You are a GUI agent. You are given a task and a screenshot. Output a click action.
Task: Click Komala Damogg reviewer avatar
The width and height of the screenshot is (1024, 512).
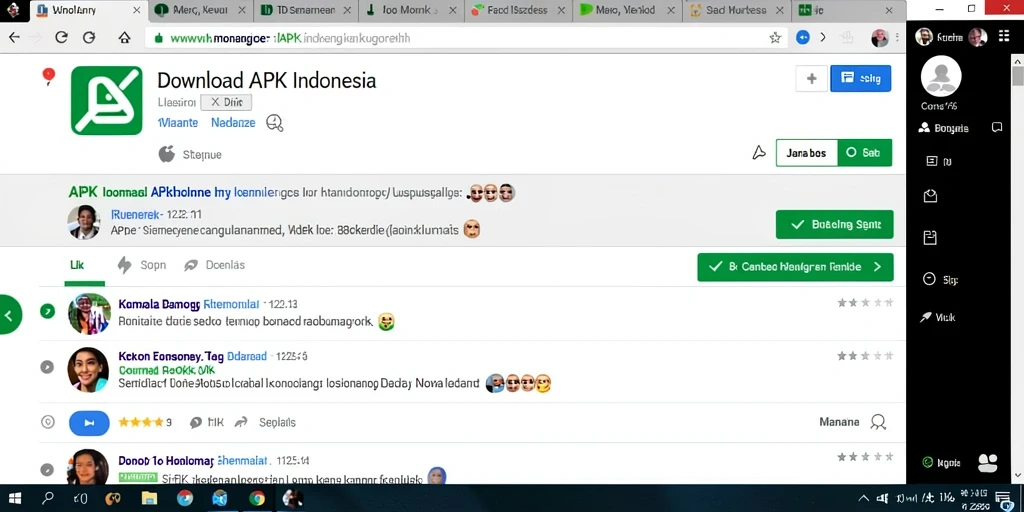tap(89, 313)
